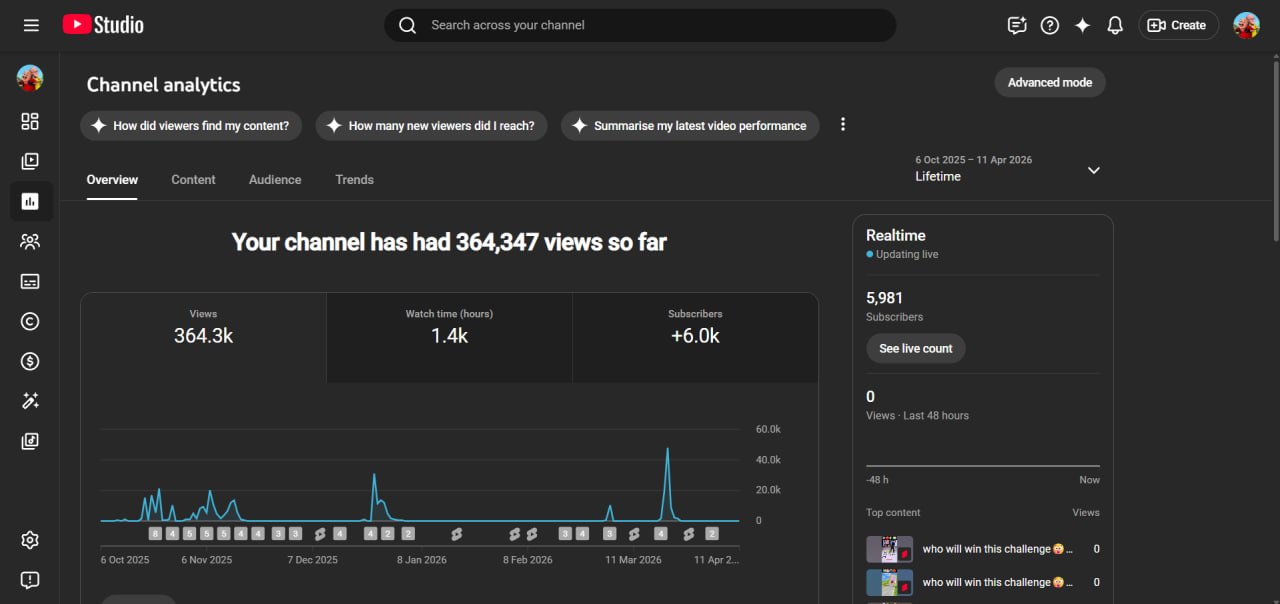Viewport: 1280px width, 604px height.
Task: Click the "6 Oct 2025 – 11 Apr 2026" range text
Action: coord(974,160)
